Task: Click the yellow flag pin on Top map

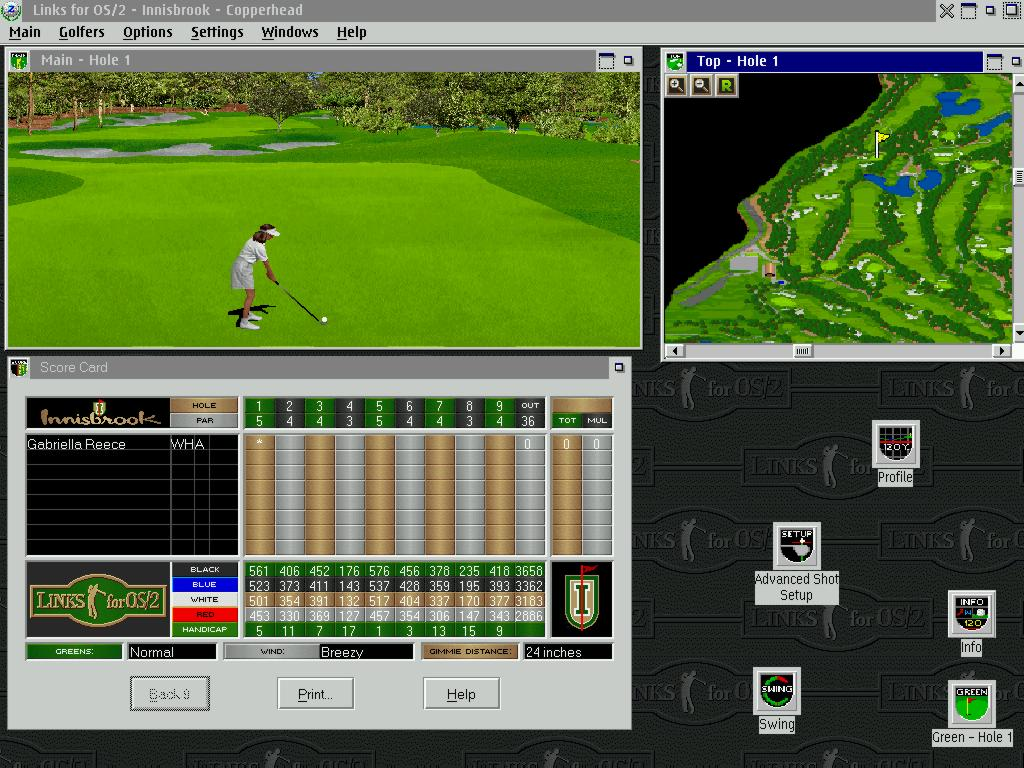Action: coord(882,143)
